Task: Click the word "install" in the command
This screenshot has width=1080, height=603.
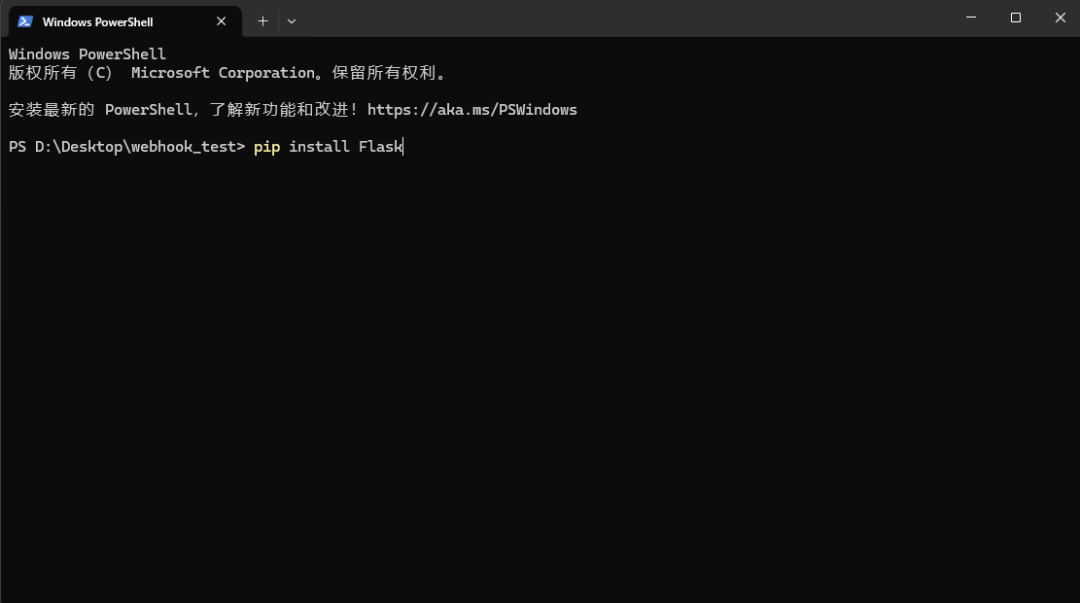Action: pos(319,147)
